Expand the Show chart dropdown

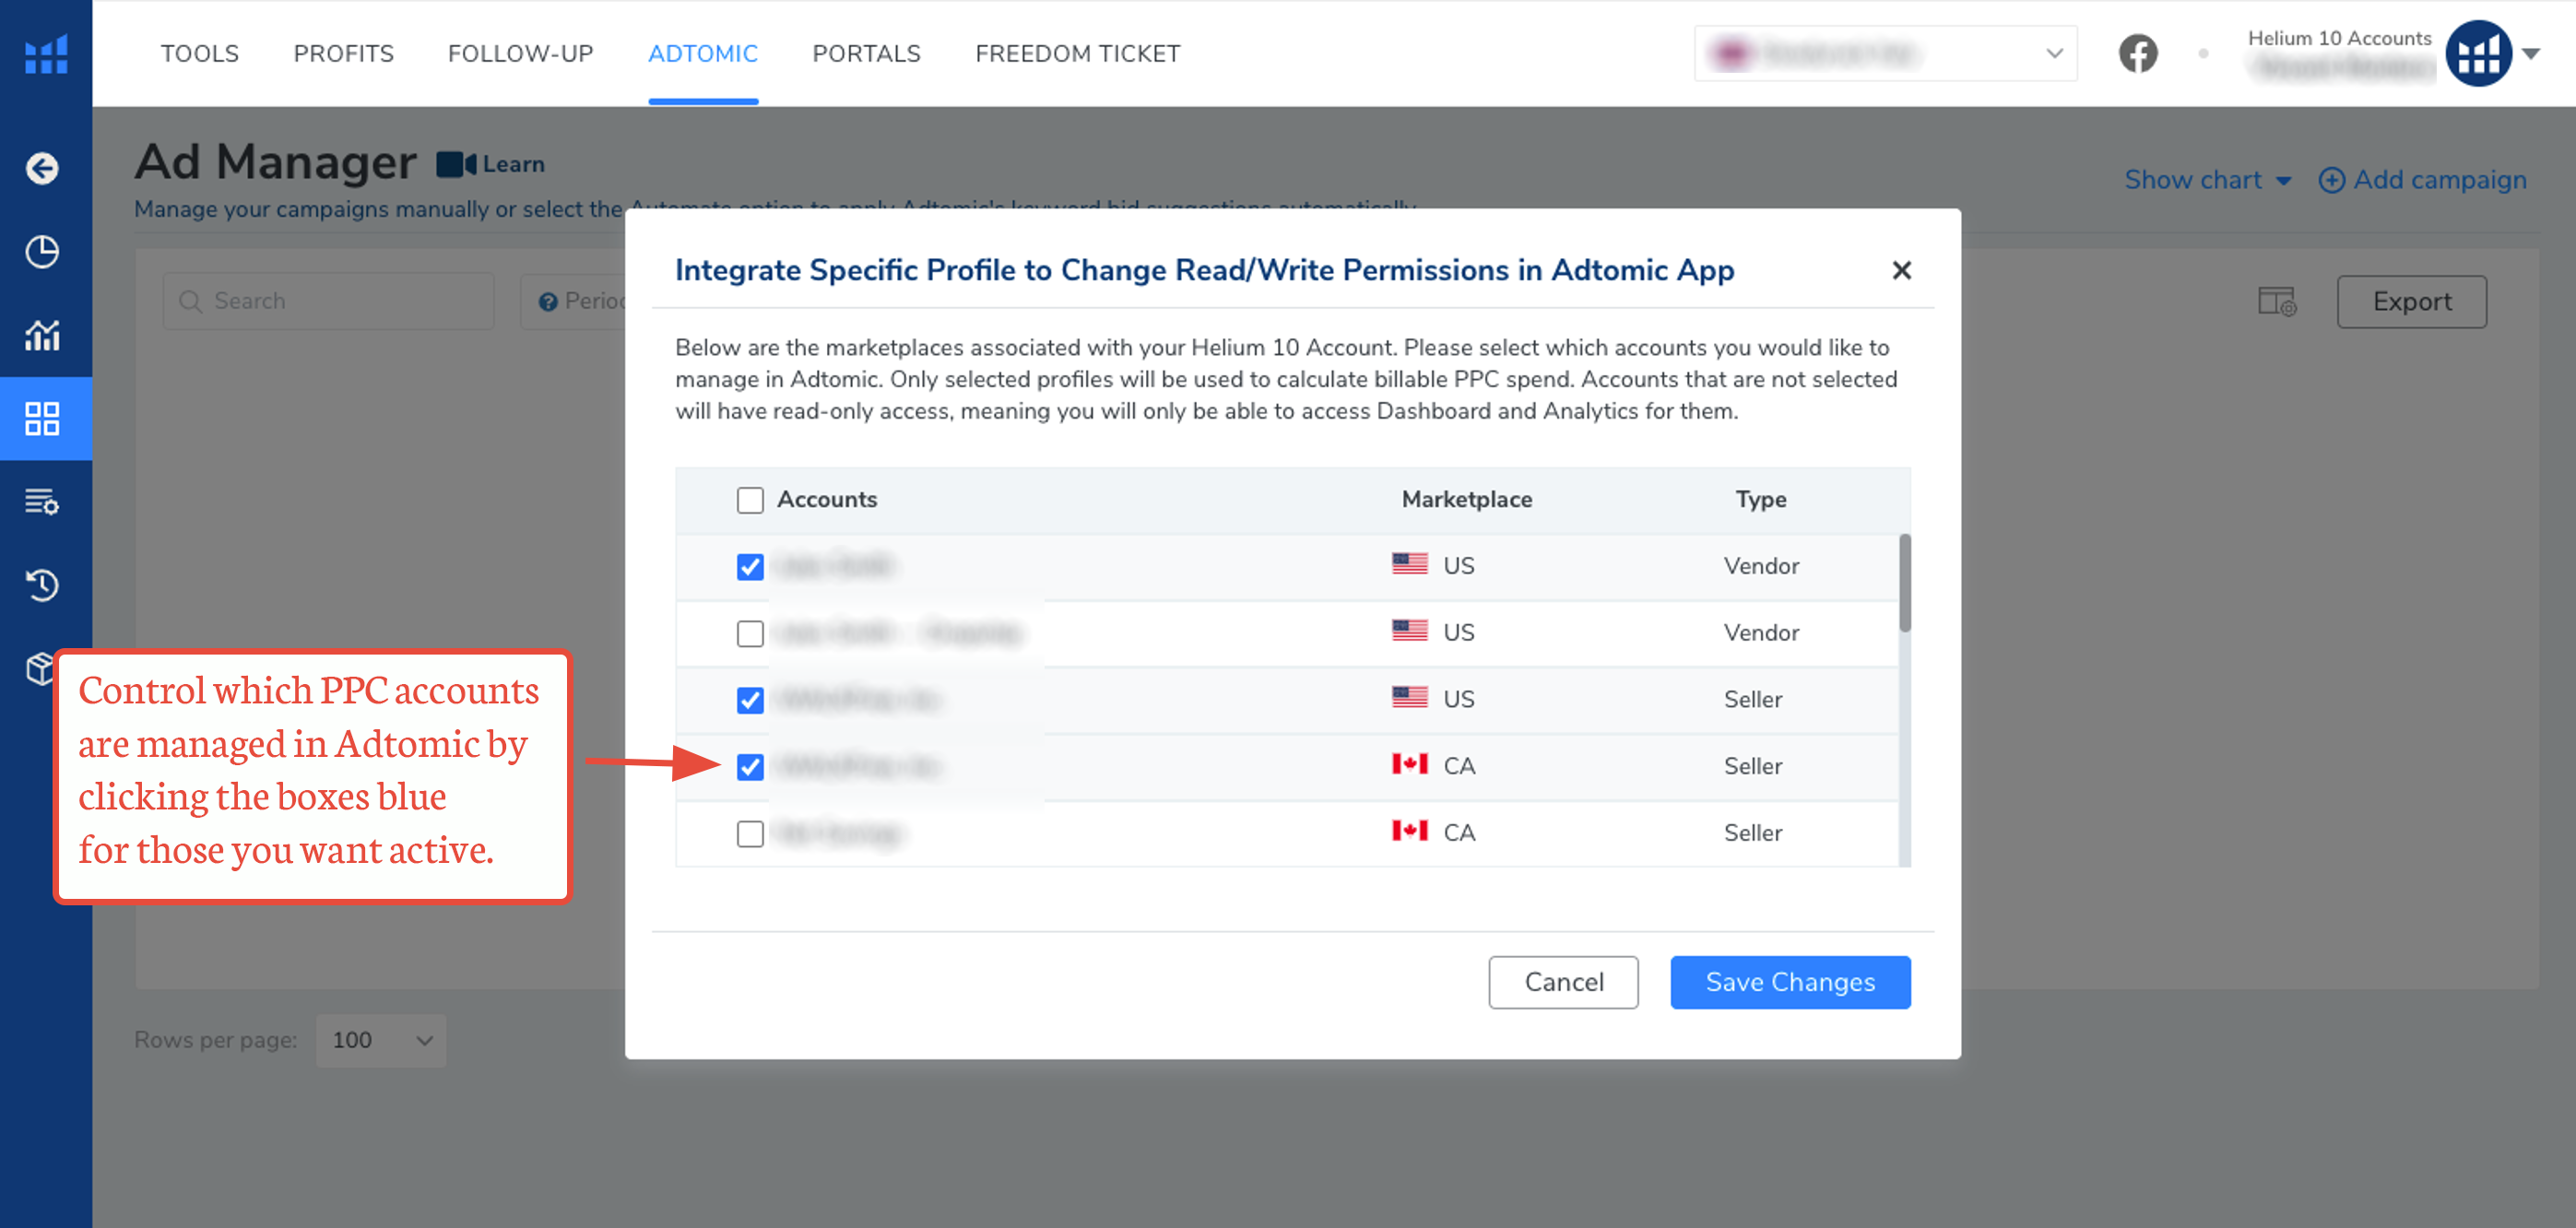(2207, 180)
